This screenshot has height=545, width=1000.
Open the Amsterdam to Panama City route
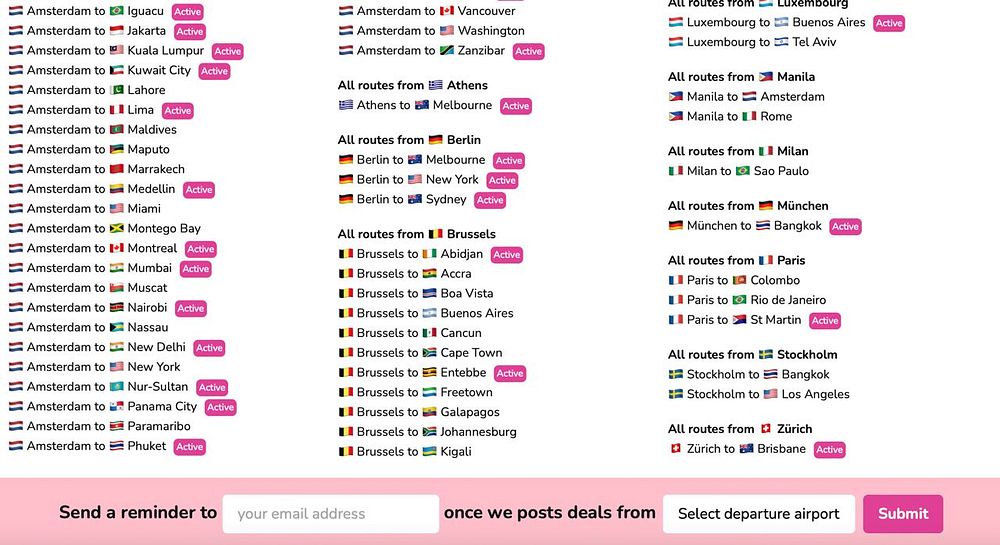click(x=103, y=406)
